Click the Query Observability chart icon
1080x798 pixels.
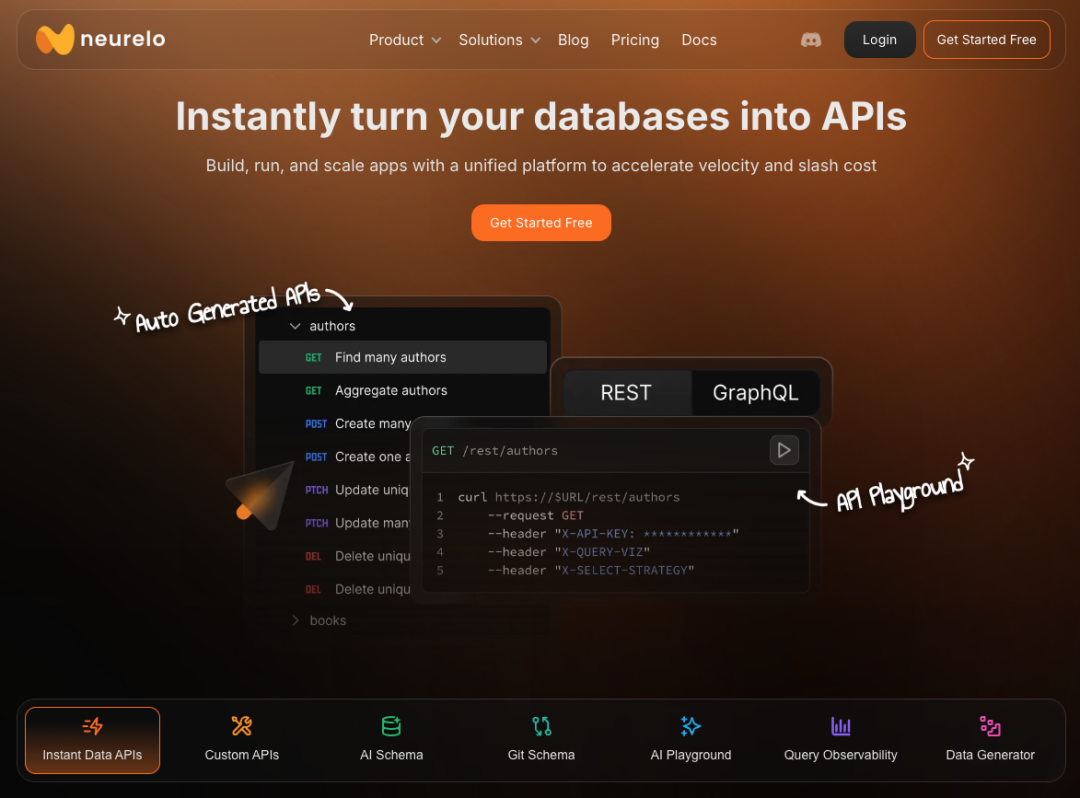[x=840, y=726]
